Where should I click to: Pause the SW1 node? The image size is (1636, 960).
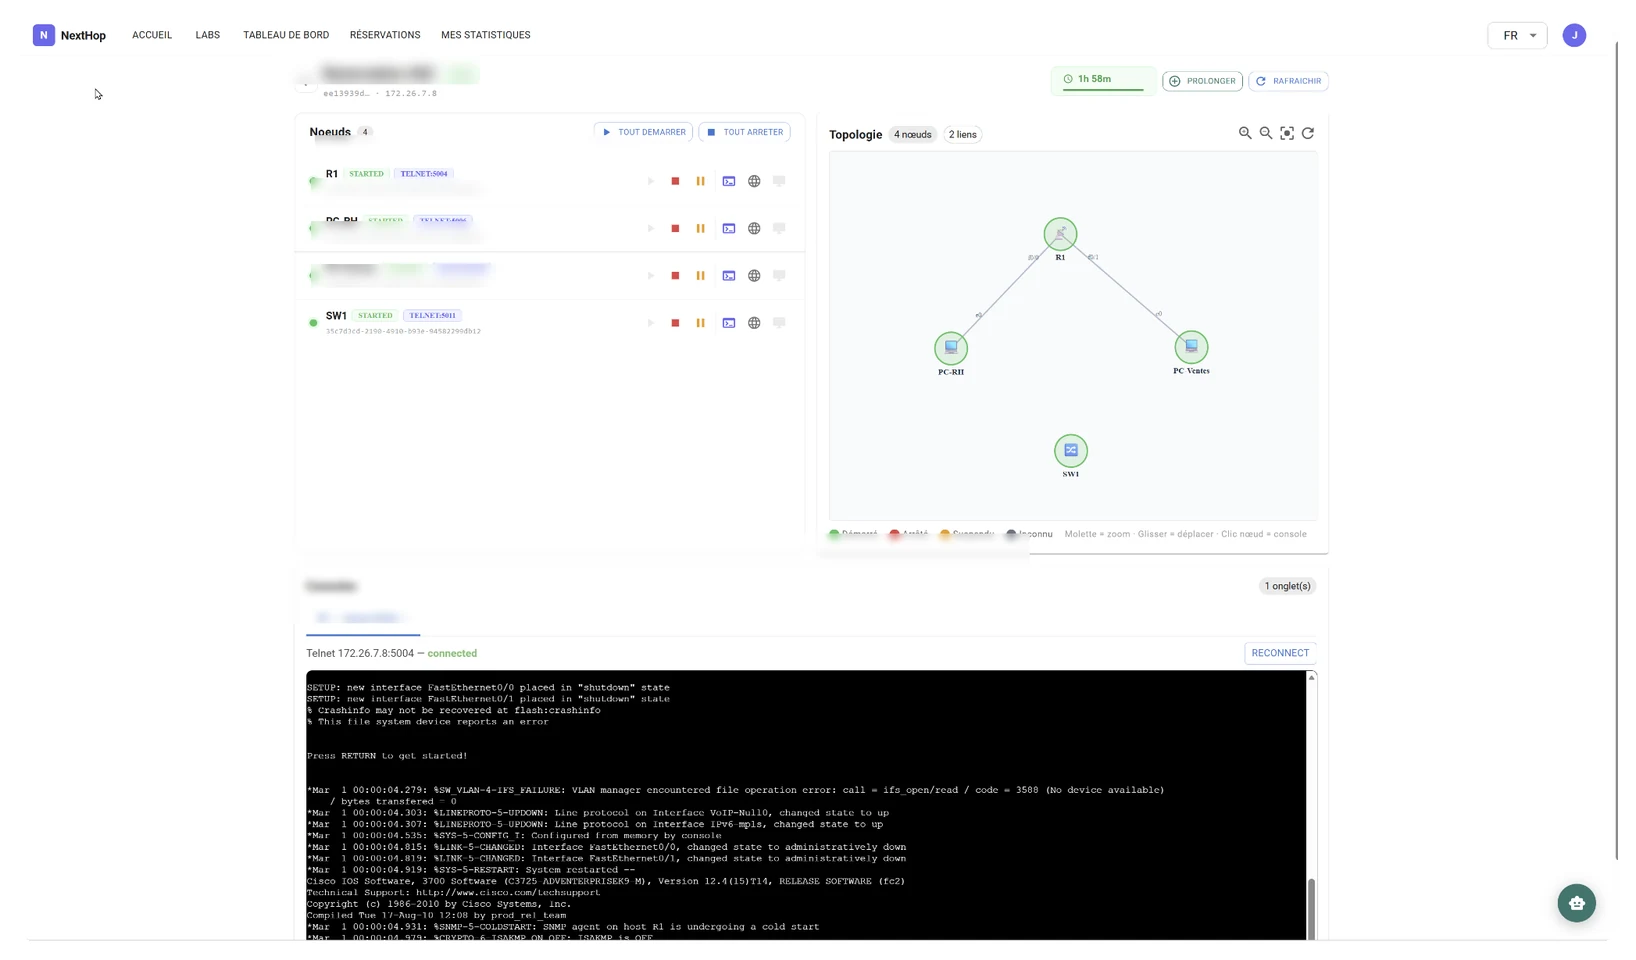pos(700,323)
